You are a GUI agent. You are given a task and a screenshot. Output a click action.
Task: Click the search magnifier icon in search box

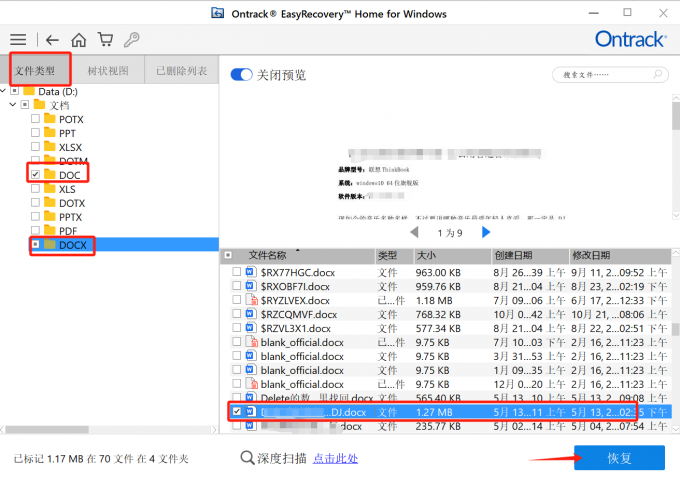(x=657, y=74)
